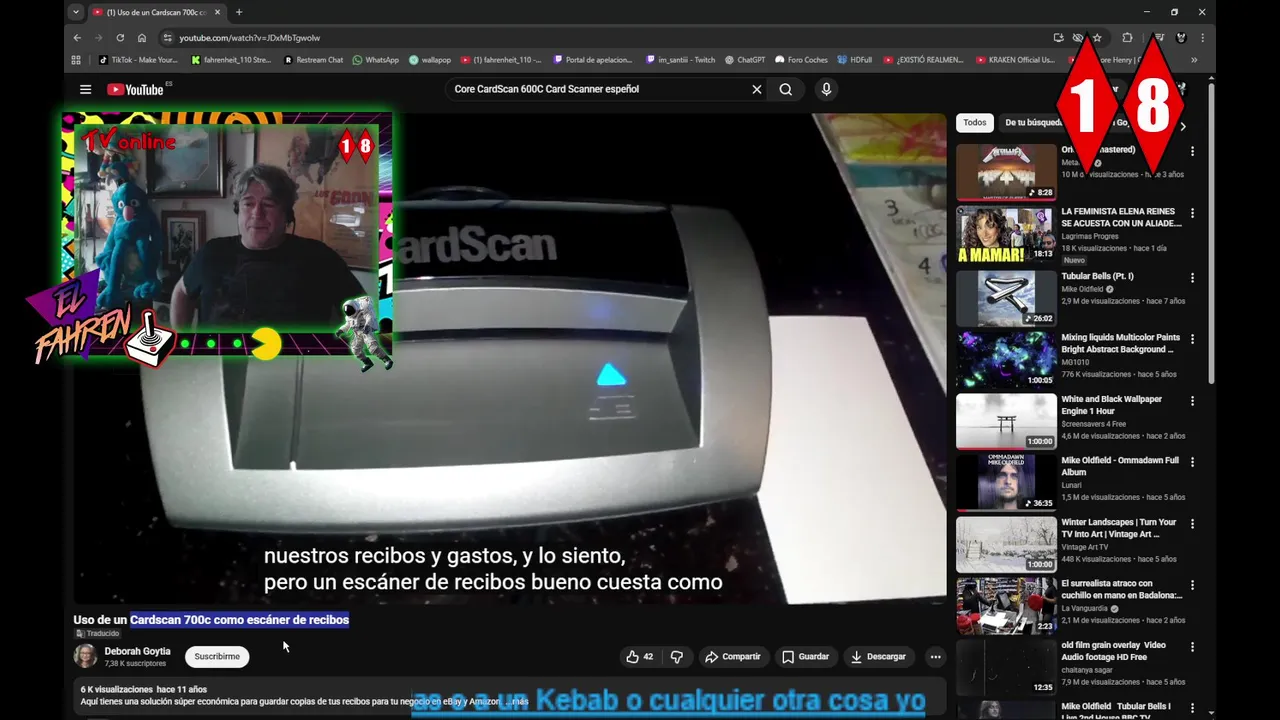Dislike the video with thumbs-down icon

[x=677, y=657]
